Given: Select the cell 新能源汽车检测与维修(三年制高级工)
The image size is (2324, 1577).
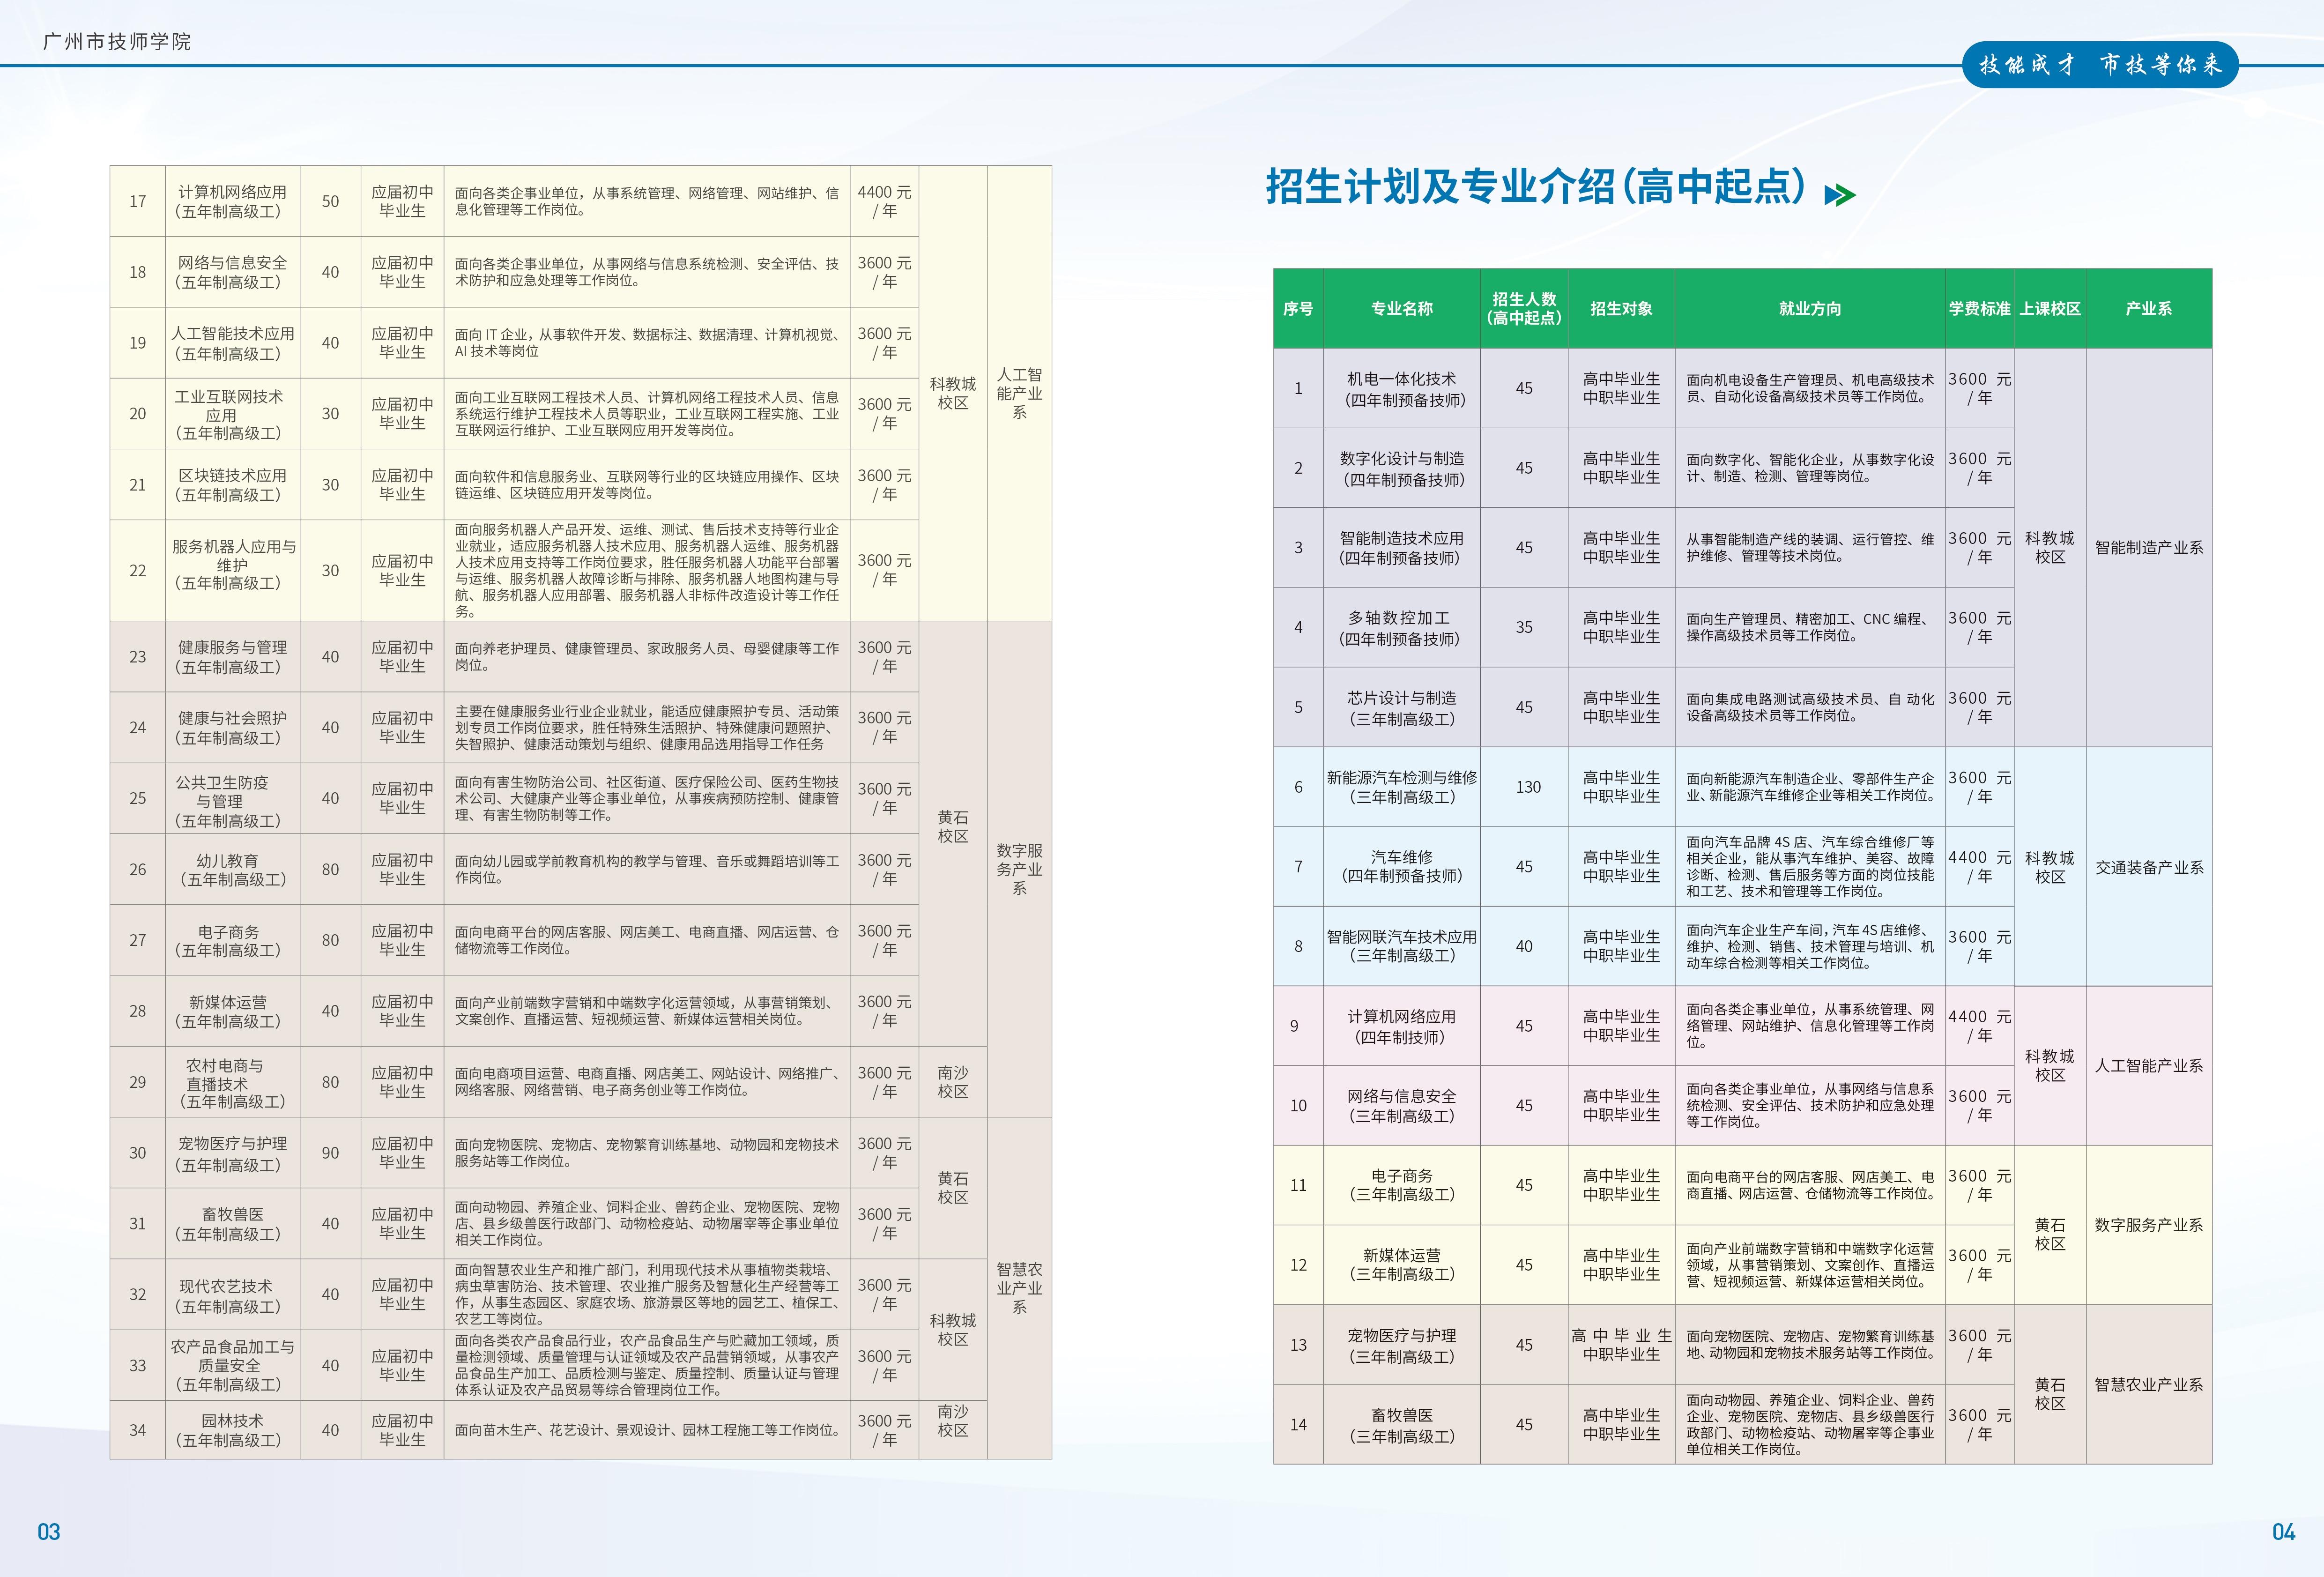Looking at the screenshot, I should point(1401,787).
